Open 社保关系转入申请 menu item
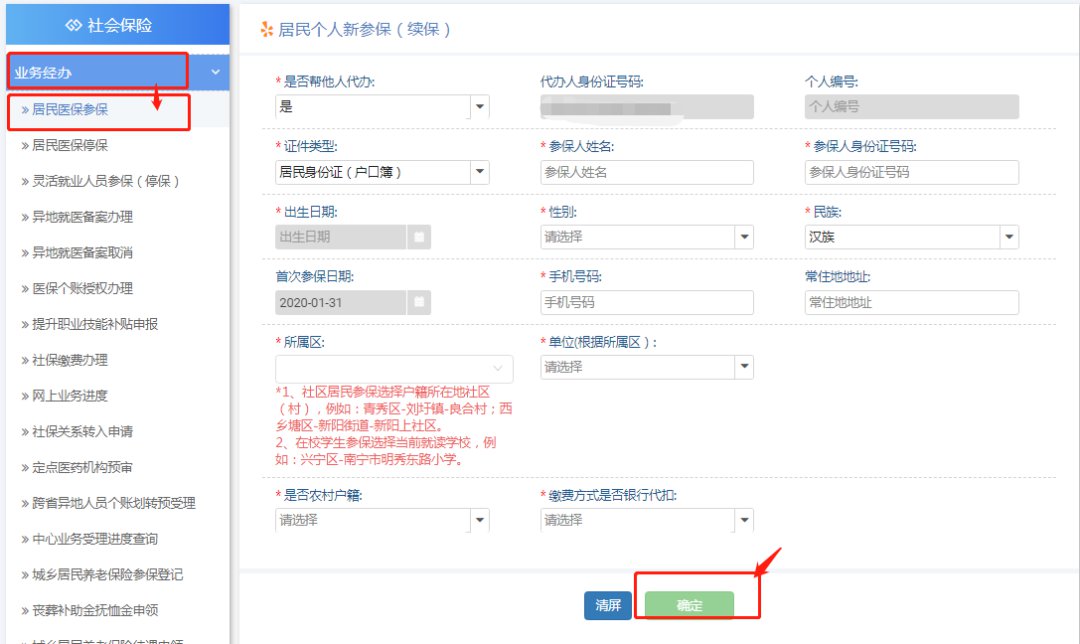1080x644 pixels. pos(76,432)
